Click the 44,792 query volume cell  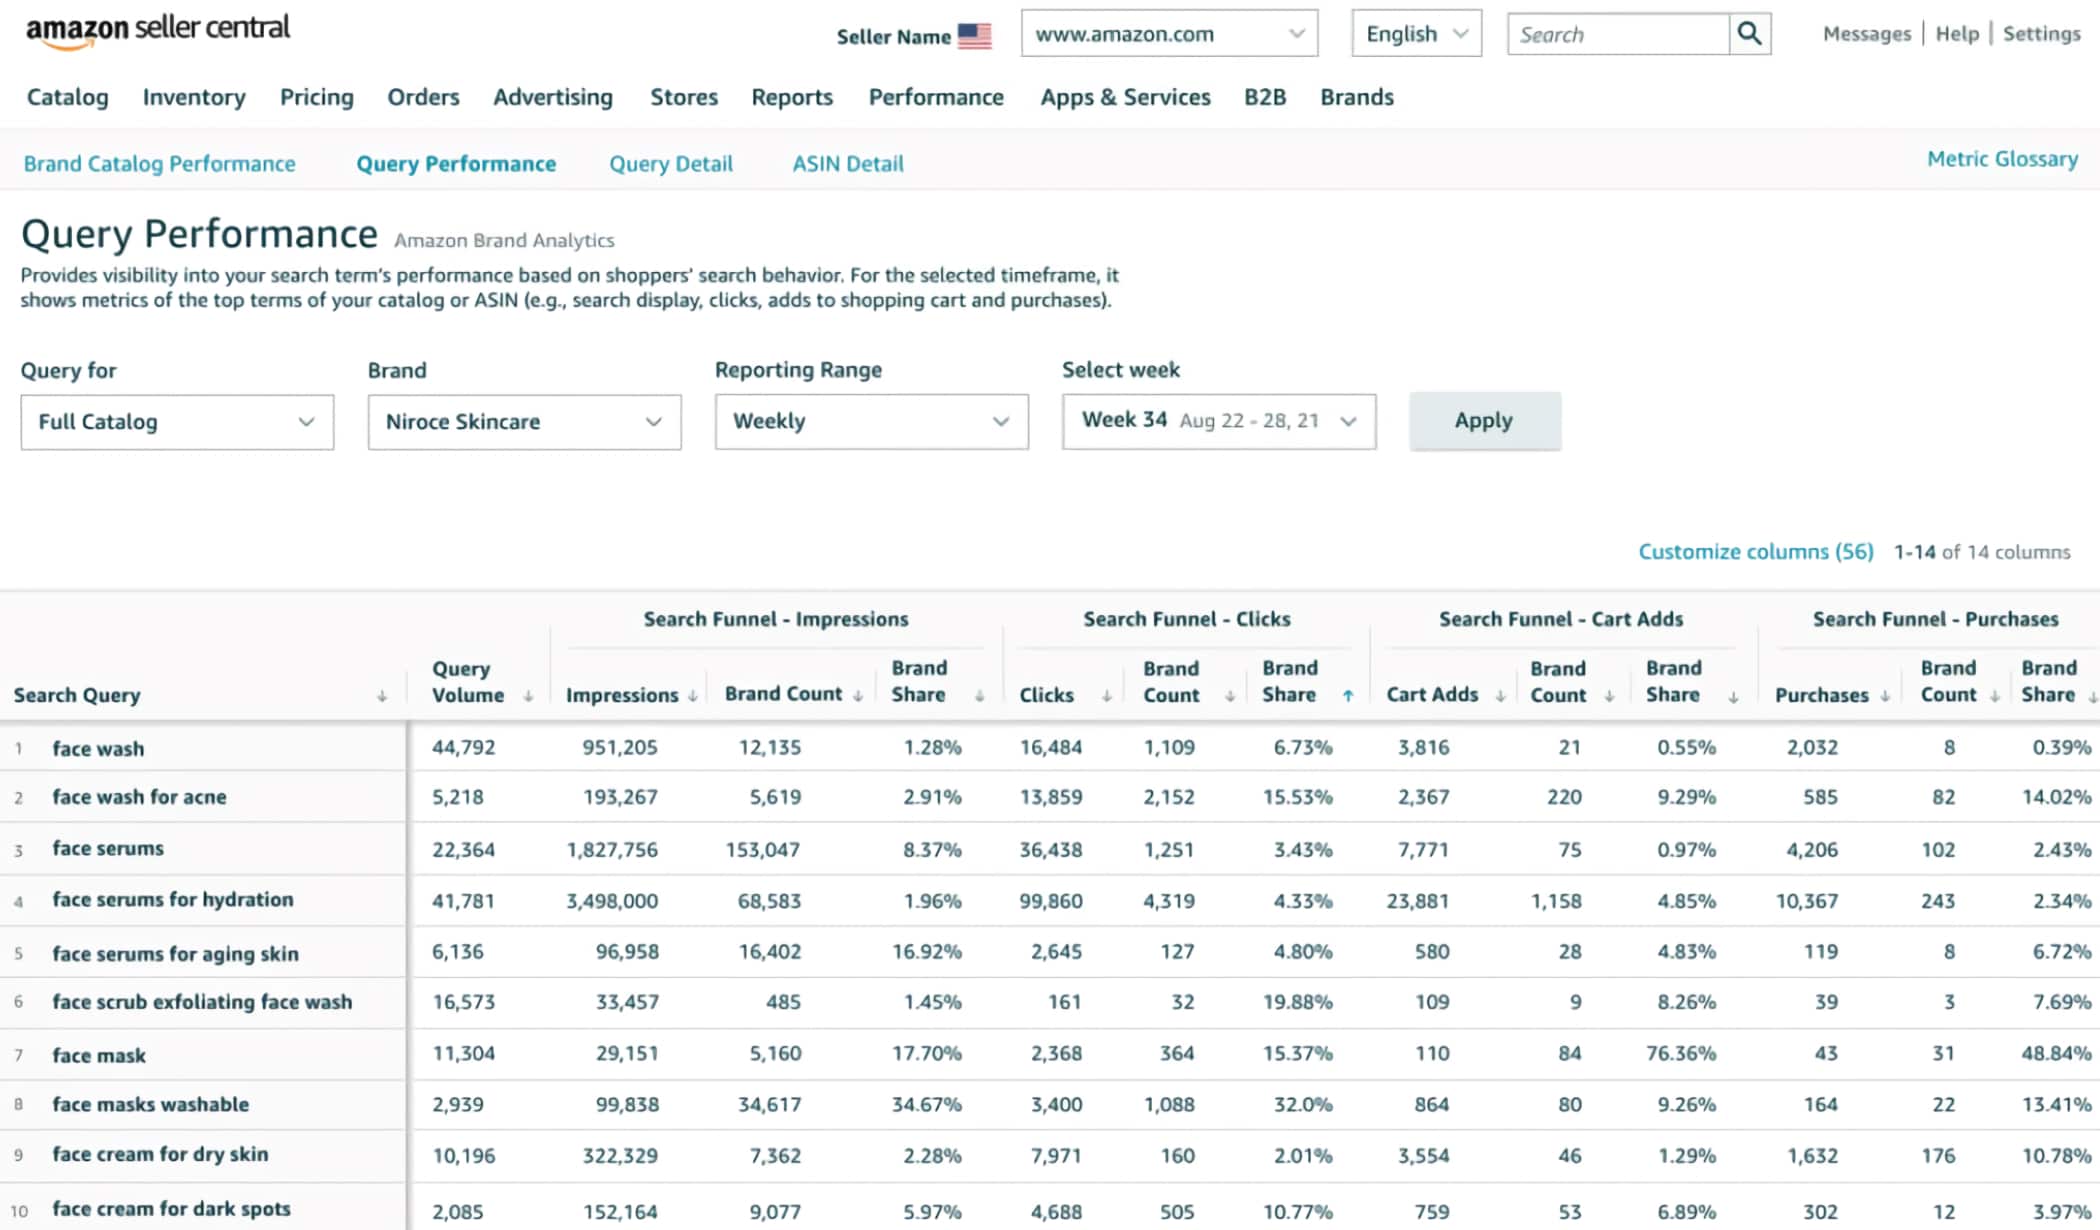tap(463, 747)
